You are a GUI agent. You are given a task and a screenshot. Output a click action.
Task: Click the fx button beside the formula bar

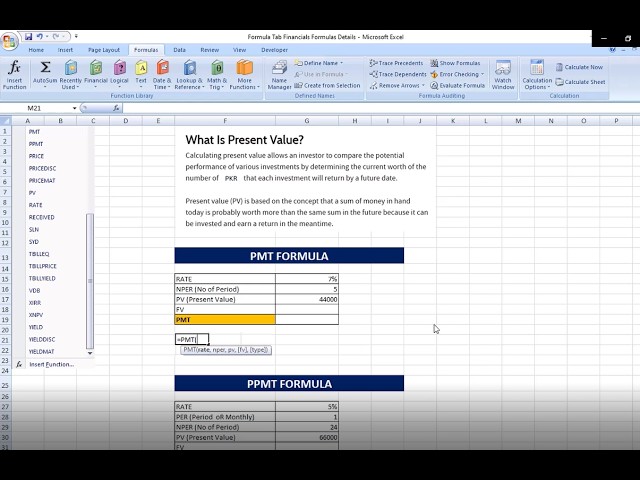pos(116,108)
